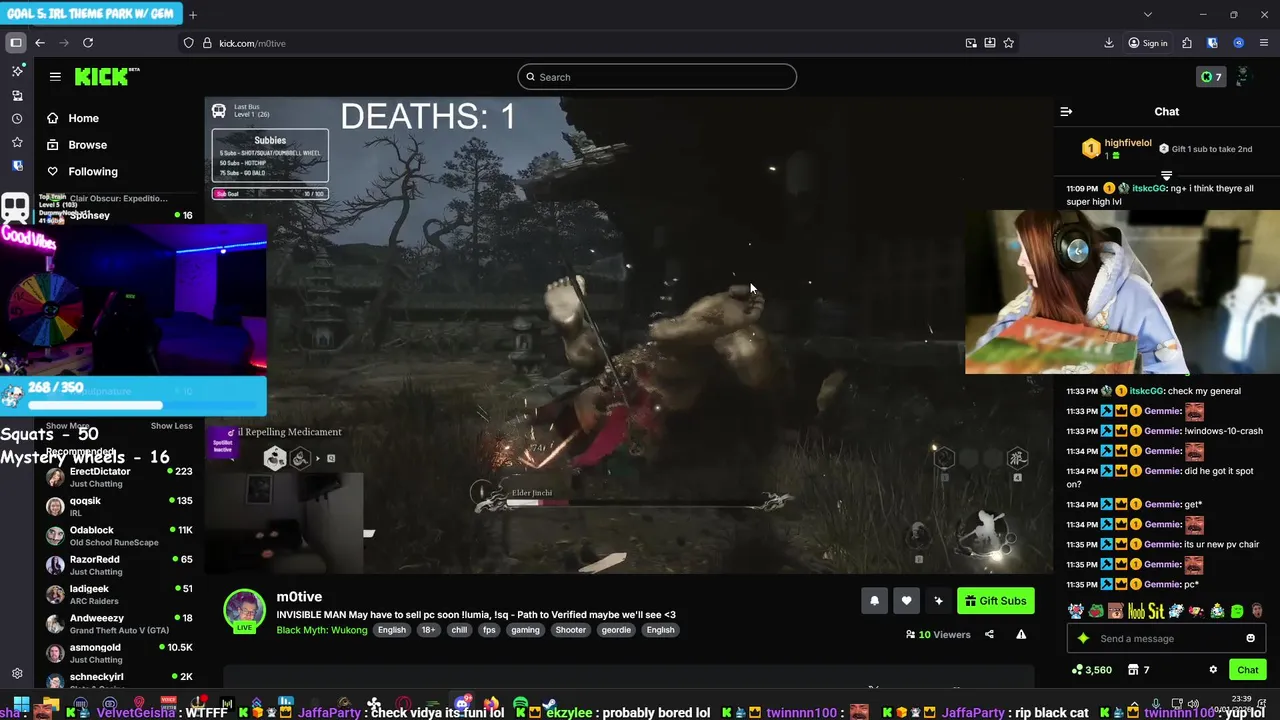Expand the pinned gift leaderboard handle
This screenshot has height=720, width=1280.
tap(1166, 175)
